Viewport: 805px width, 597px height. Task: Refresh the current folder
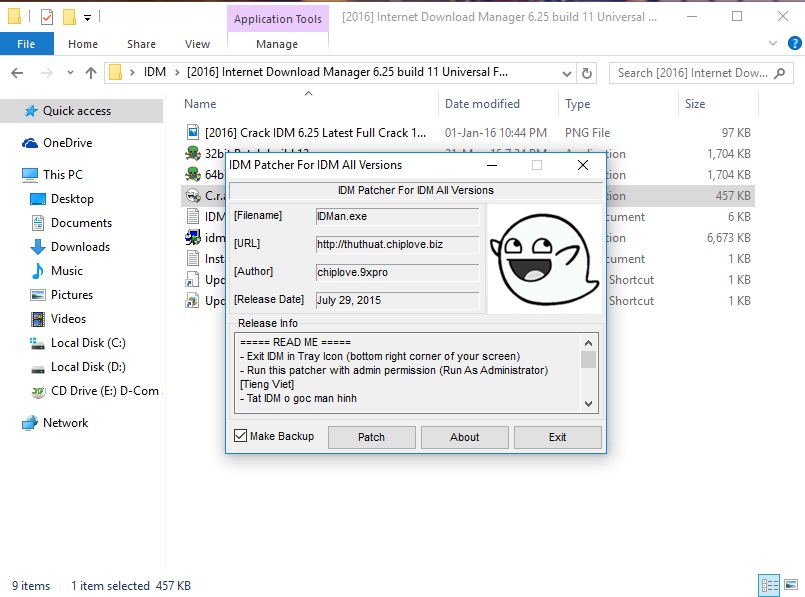pyautogui.click(x=587, y=73)
